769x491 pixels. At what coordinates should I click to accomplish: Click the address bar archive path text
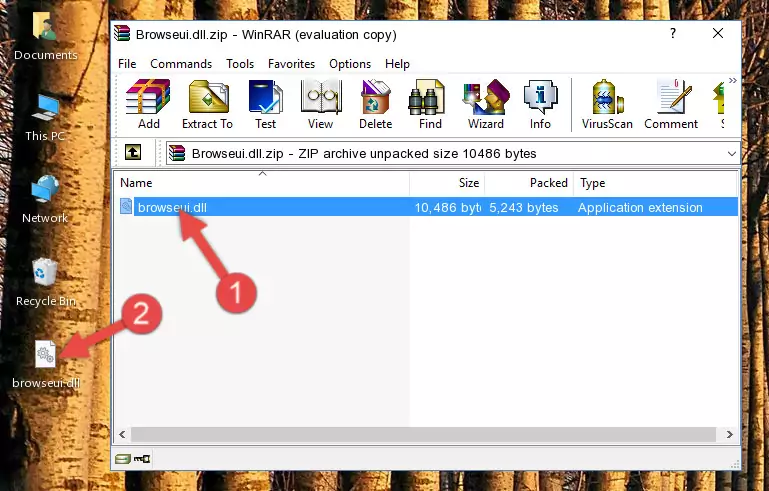(364, 154)
